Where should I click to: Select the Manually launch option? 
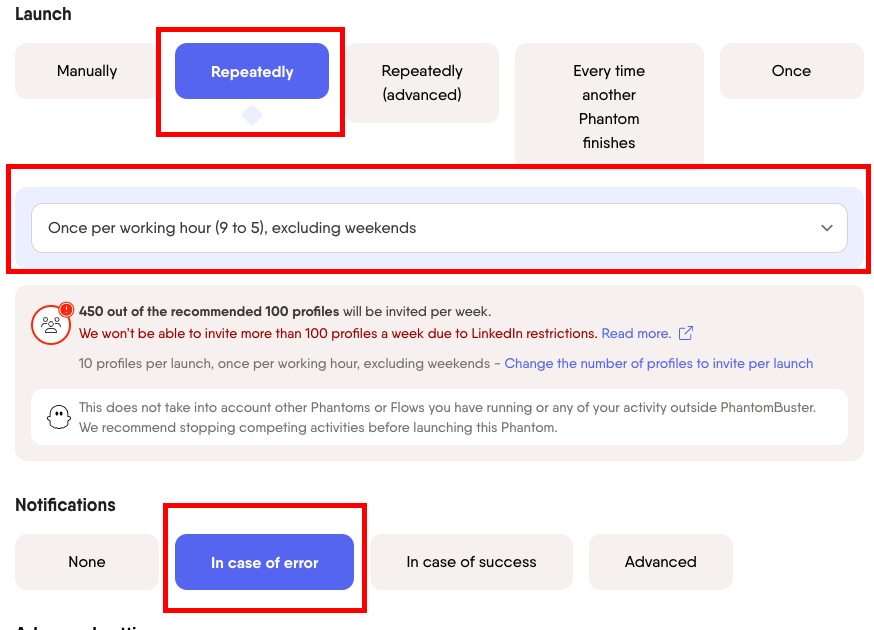point(87,71)
